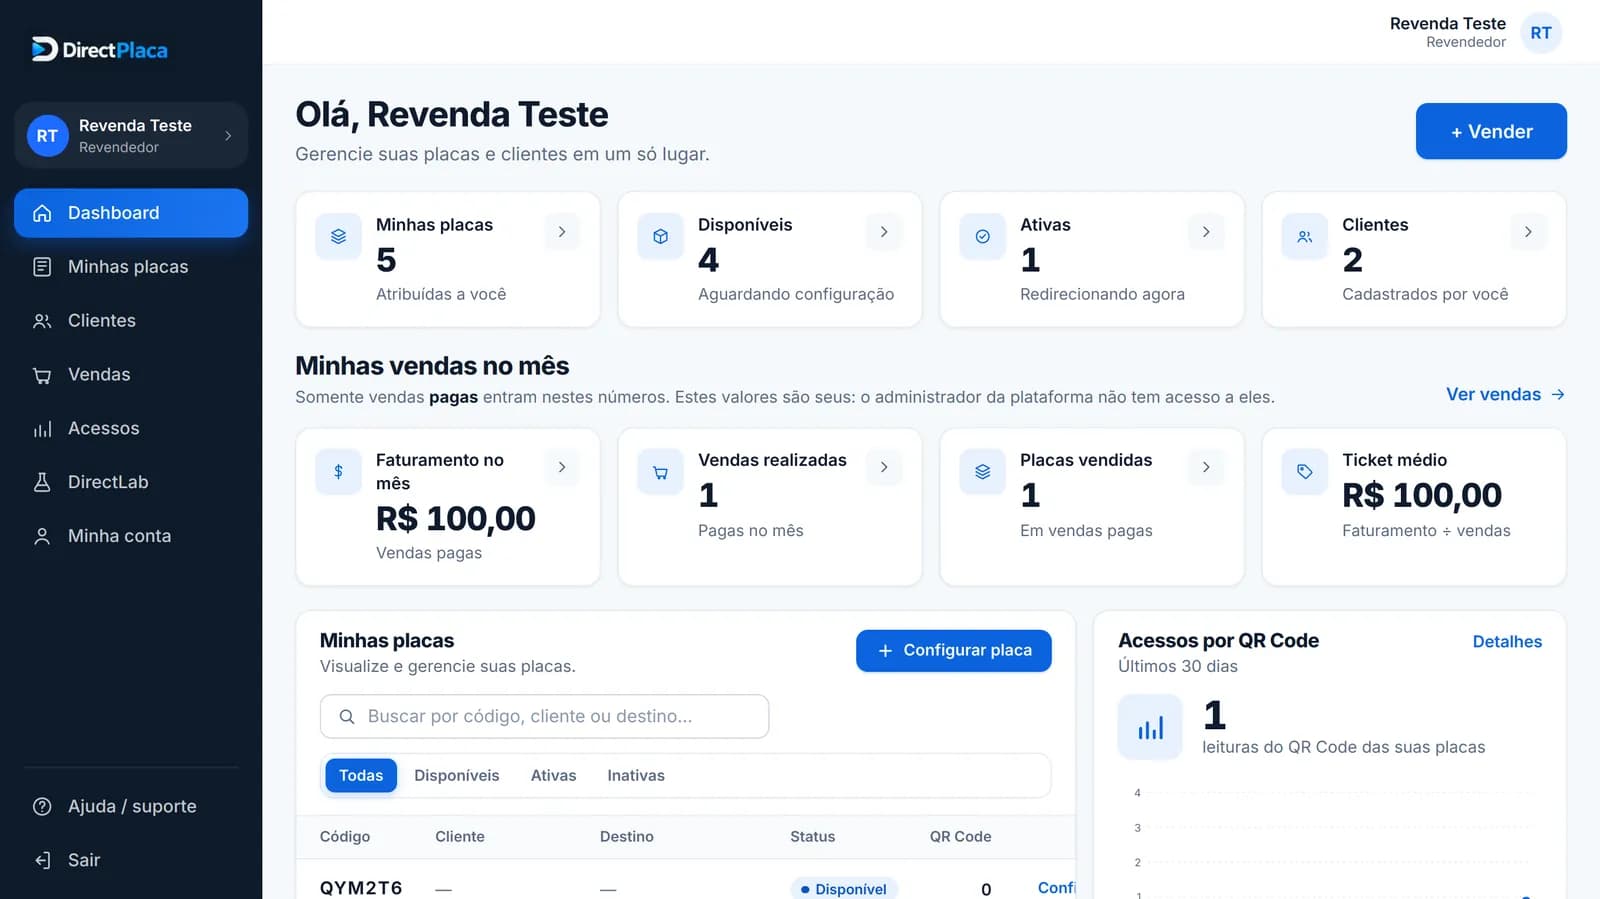Open the chevron on Clientes card
1600x899 pixels.
pos(1528,232)
